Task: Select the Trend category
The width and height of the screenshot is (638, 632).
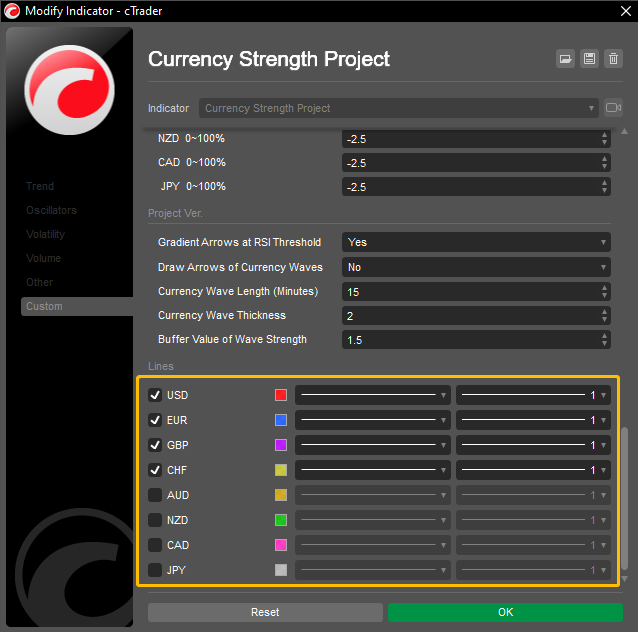Action: [x=40, y=186]
